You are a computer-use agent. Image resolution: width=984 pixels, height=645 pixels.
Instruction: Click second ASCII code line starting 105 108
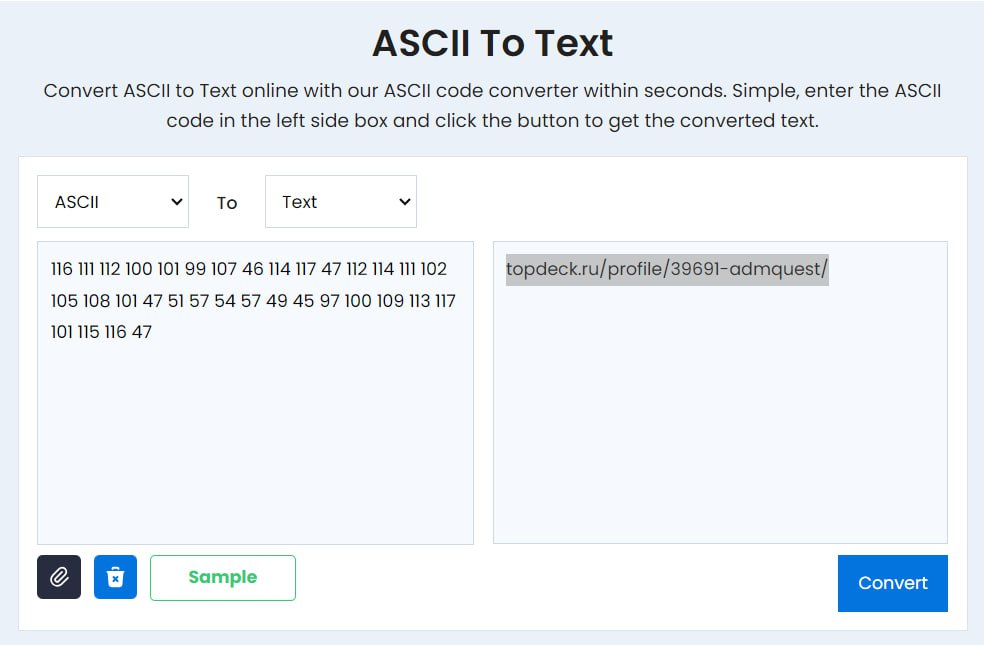[252, 301]
